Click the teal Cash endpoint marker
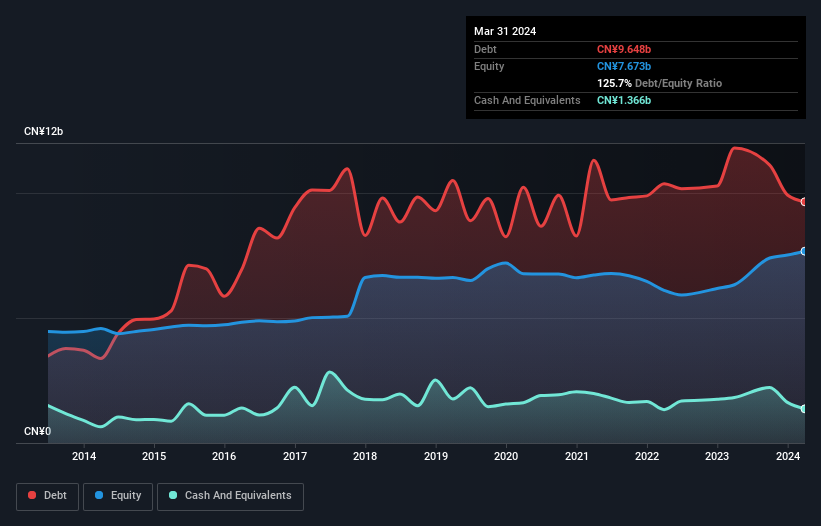 click(x=804, y=409)
